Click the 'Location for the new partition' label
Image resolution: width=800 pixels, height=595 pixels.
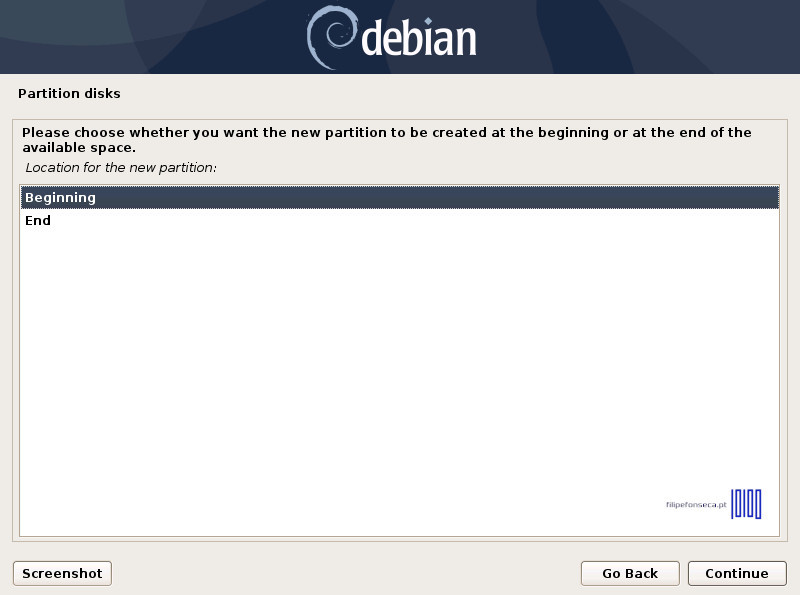pos(121,167)
